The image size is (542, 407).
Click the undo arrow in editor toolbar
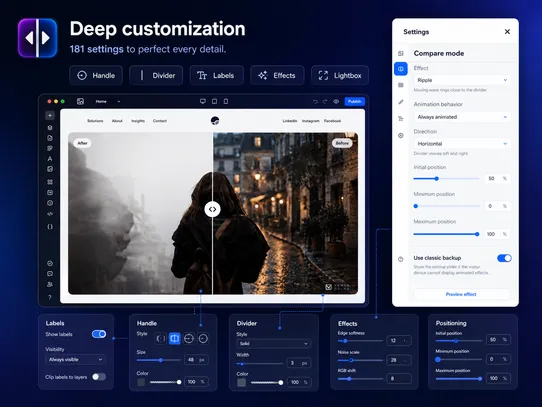(x=315, y=102)
